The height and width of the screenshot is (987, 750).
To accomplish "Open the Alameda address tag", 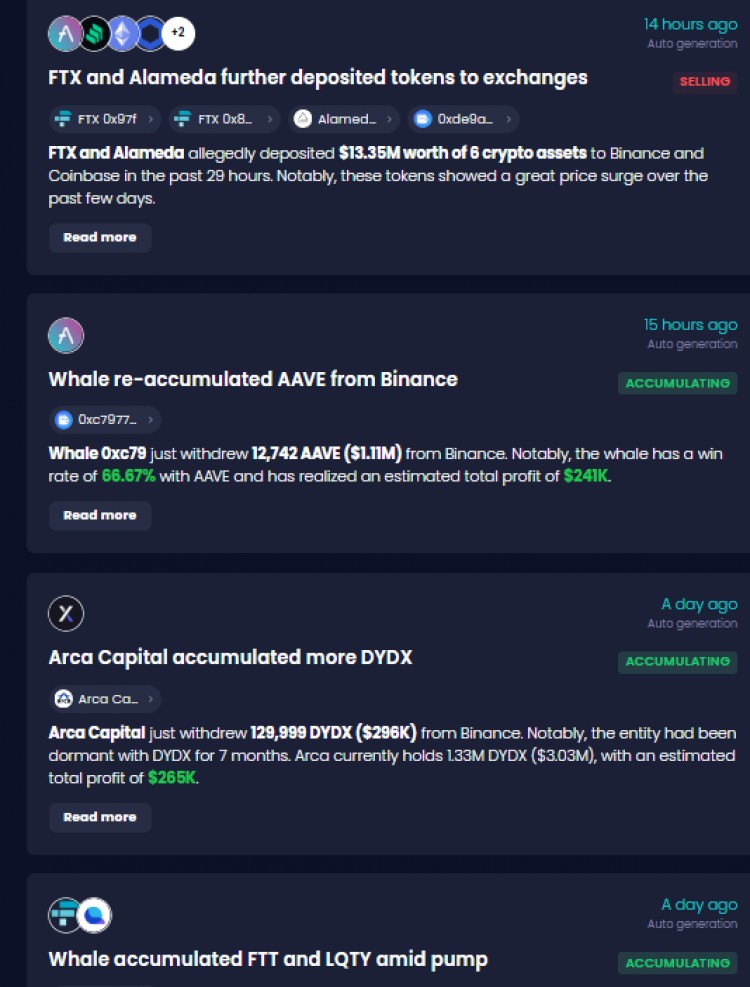I will 344,119.
